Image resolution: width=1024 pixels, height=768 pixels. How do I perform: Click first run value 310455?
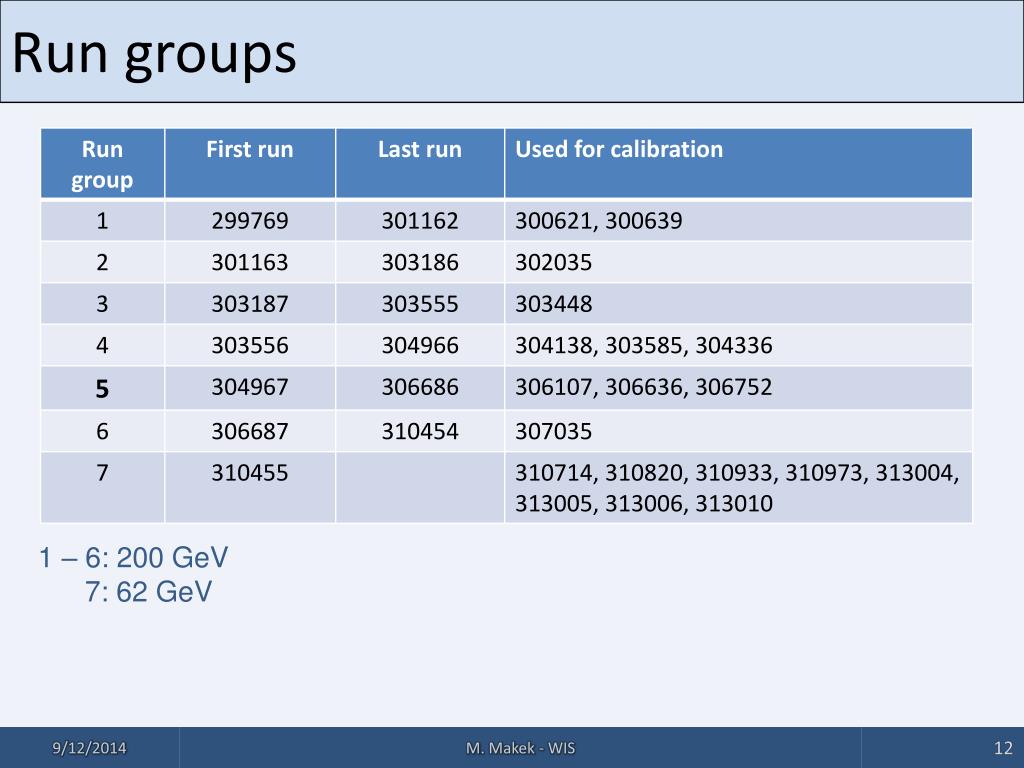249,473
